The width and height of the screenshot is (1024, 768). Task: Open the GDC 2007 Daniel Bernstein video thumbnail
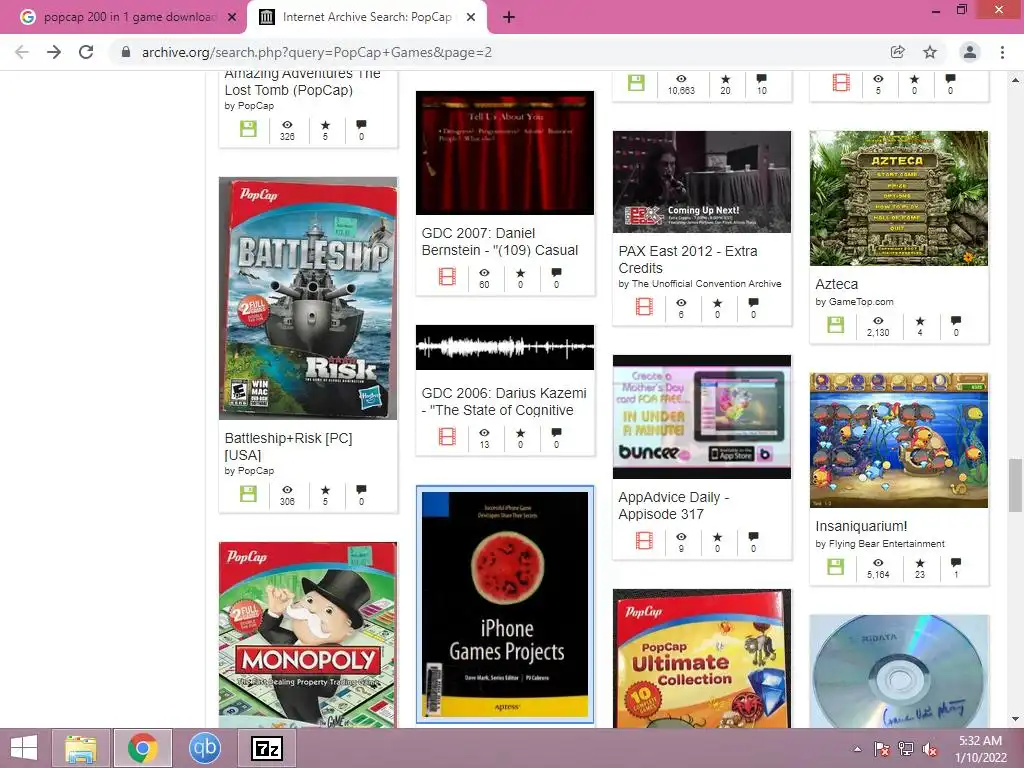[x=505, y=153]
